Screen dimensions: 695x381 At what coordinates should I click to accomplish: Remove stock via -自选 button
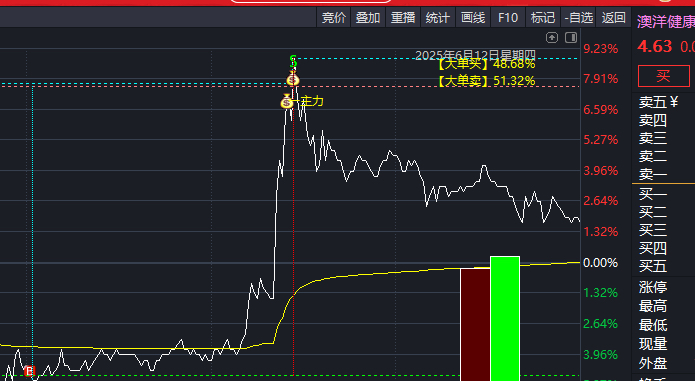pyautogui.click(x=578, y=18)
